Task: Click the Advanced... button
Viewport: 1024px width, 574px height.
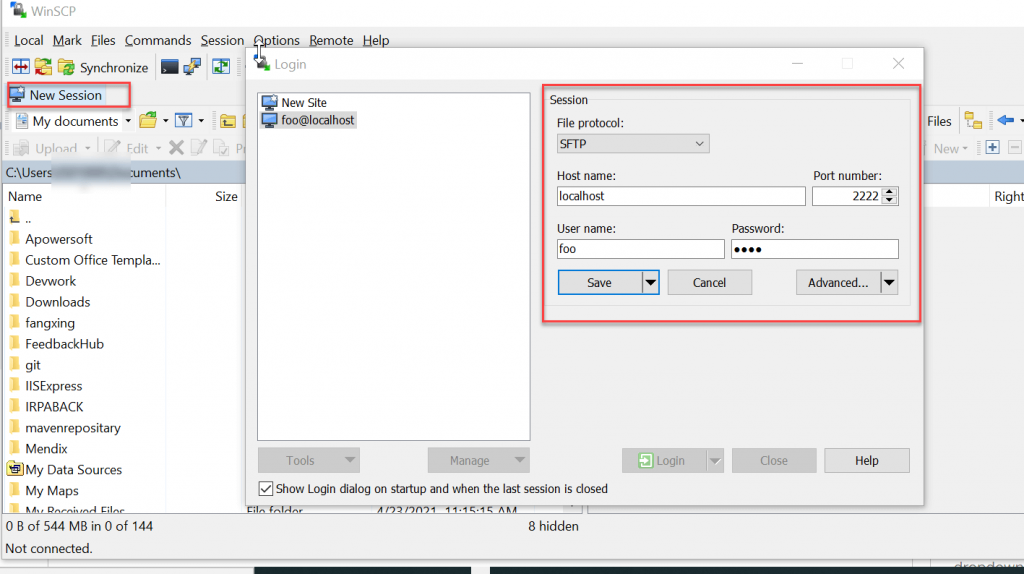Action: 838,283
